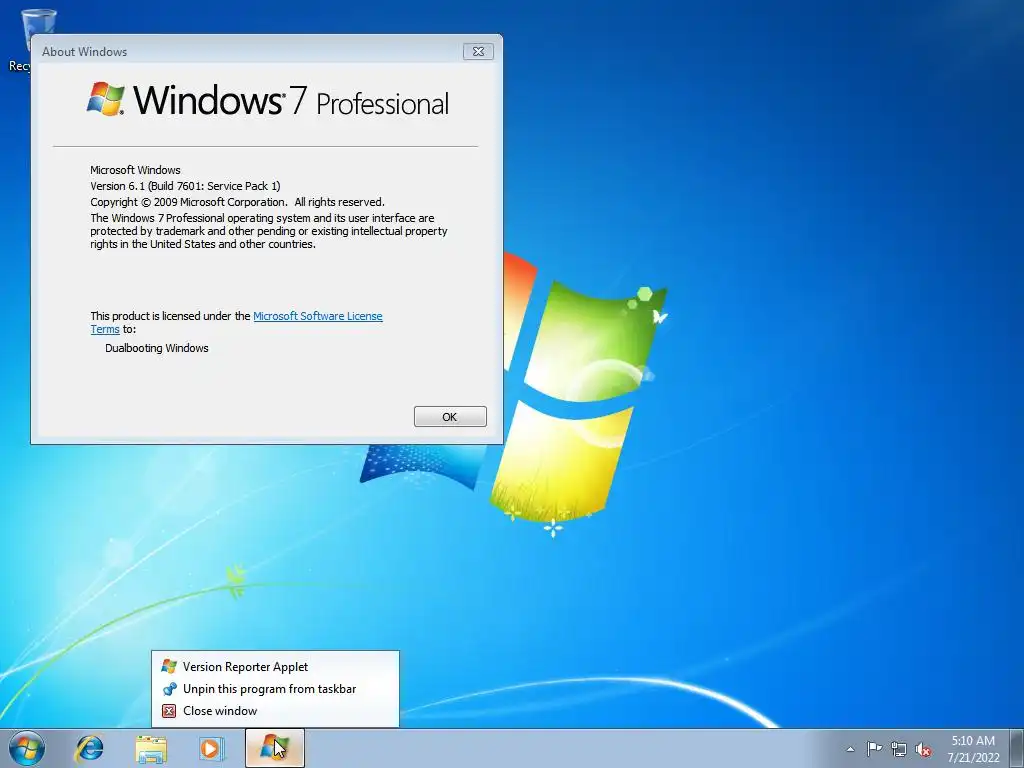Image resolution: width=1024 pixels, height=768 pixels.
Task: Choose Unpin this program from taskbar
Action: click(x=275, y=689)
